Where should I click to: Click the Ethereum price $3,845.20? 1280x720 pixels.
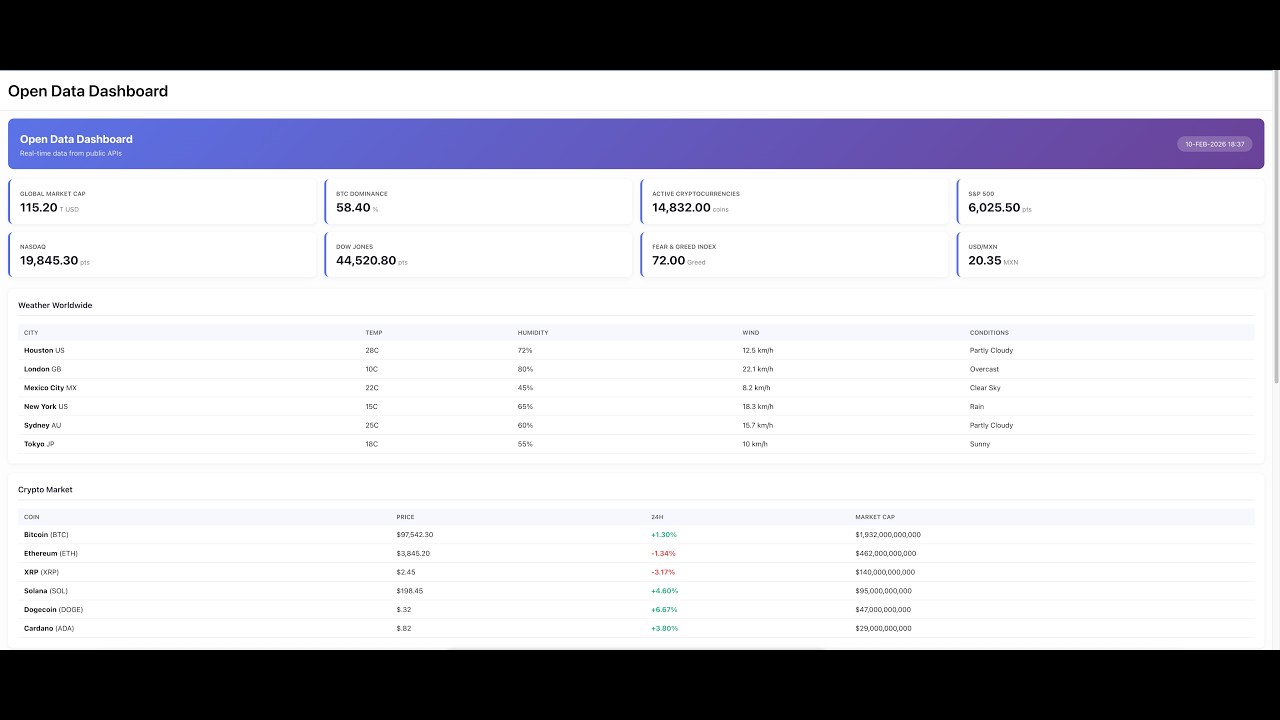point(413,553)
